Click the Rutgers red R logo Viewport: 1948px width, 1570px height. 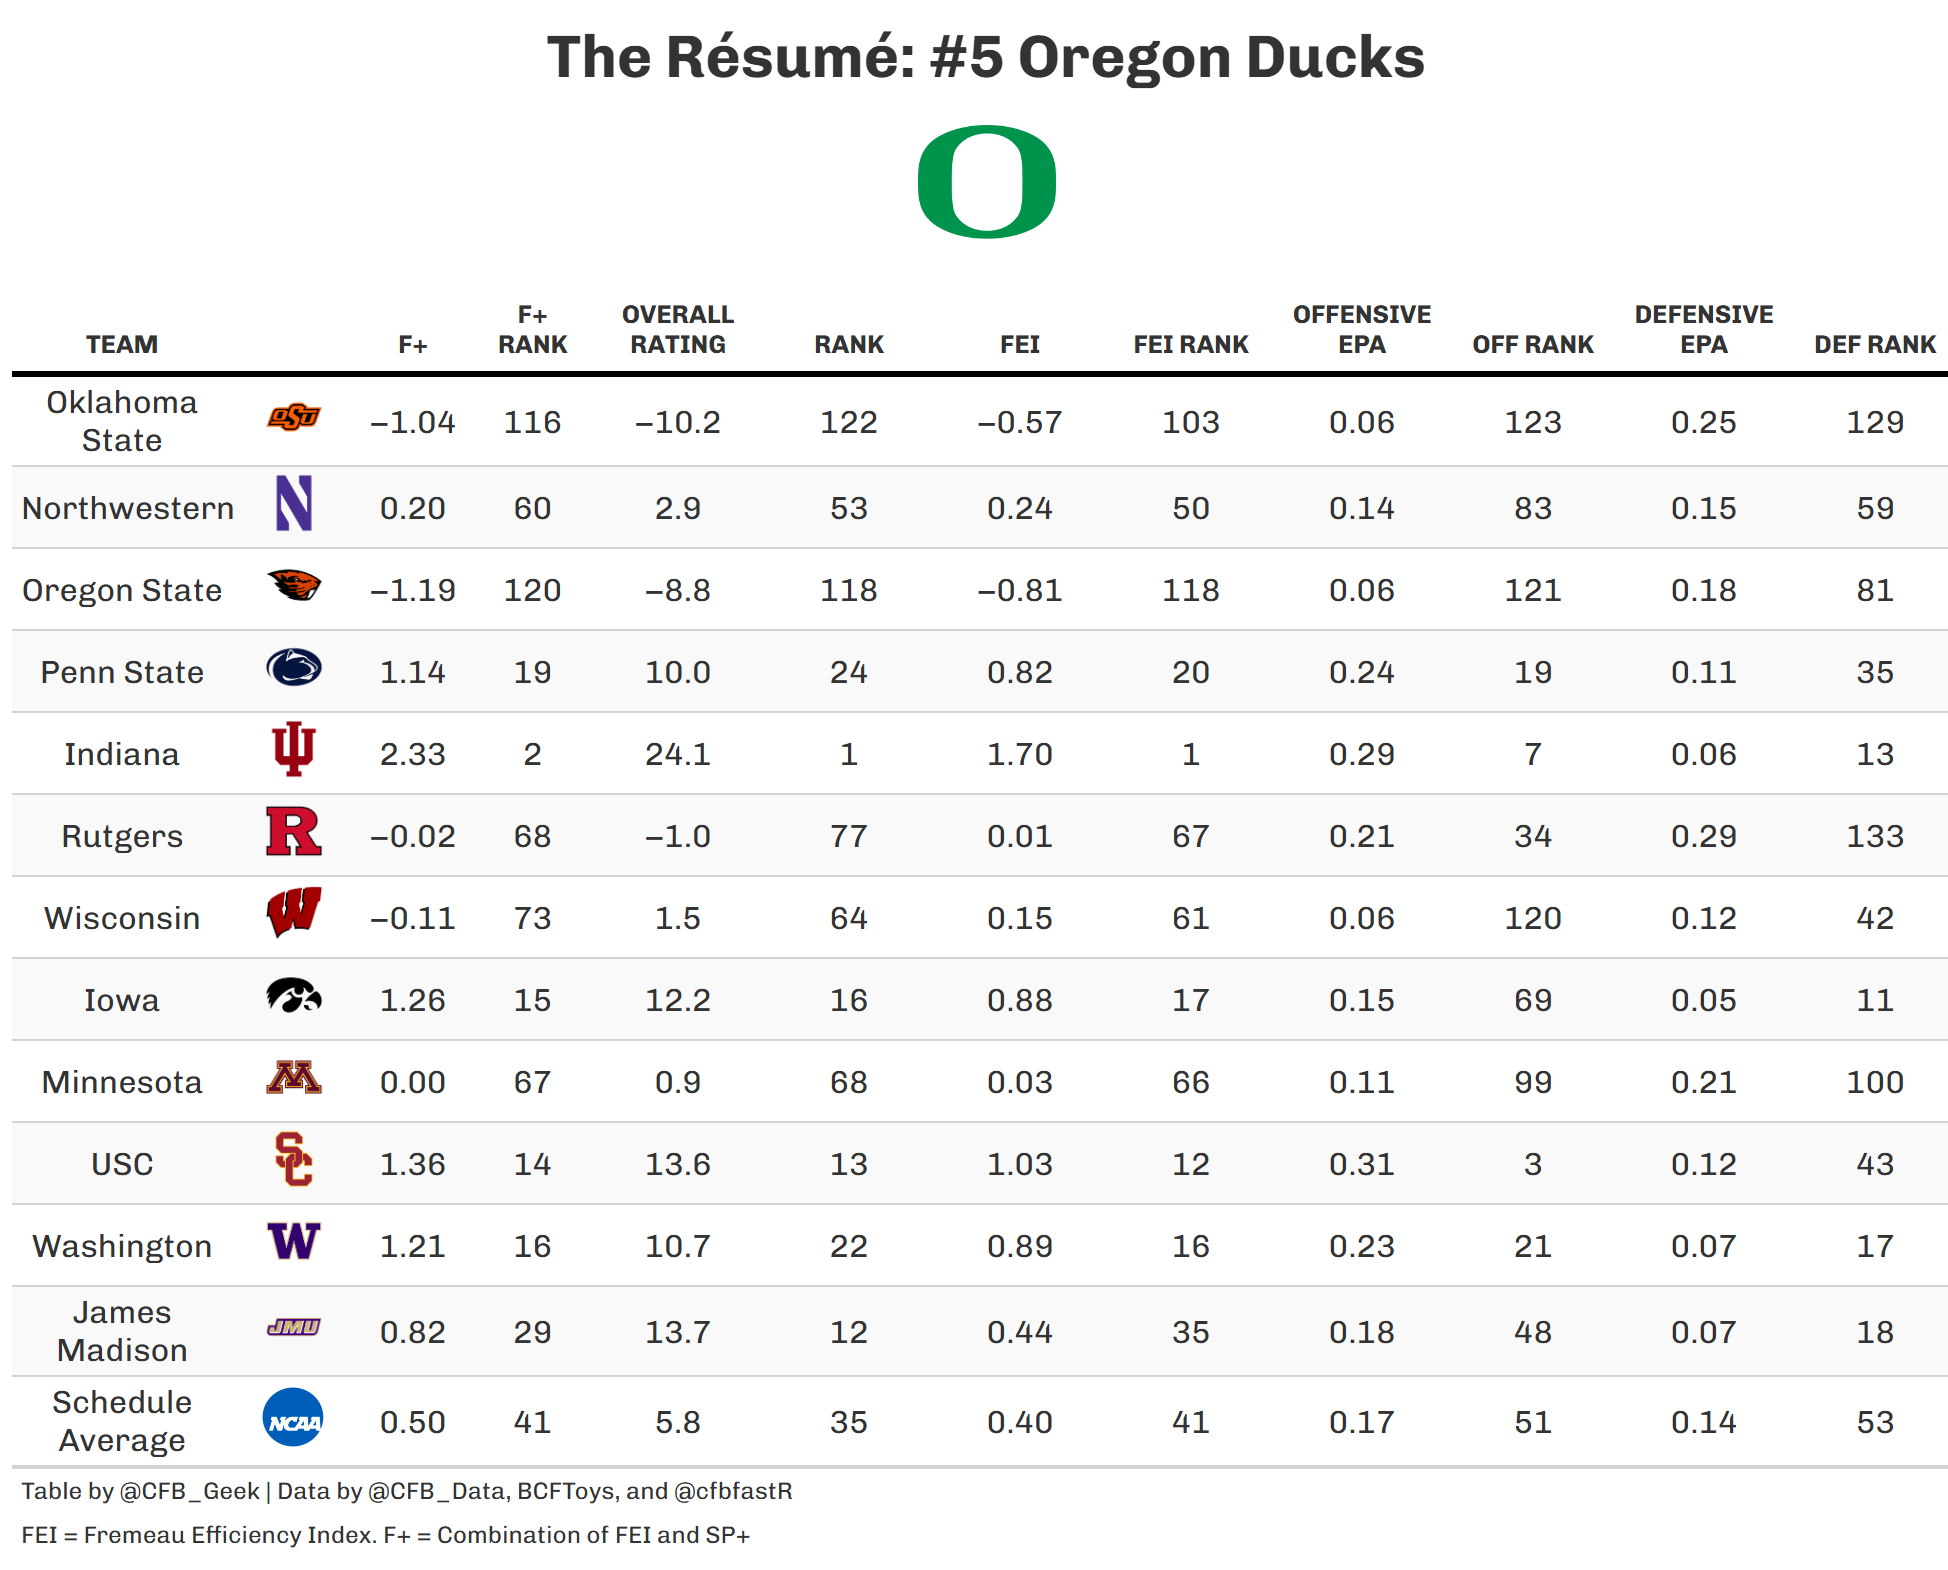point(293,831)
